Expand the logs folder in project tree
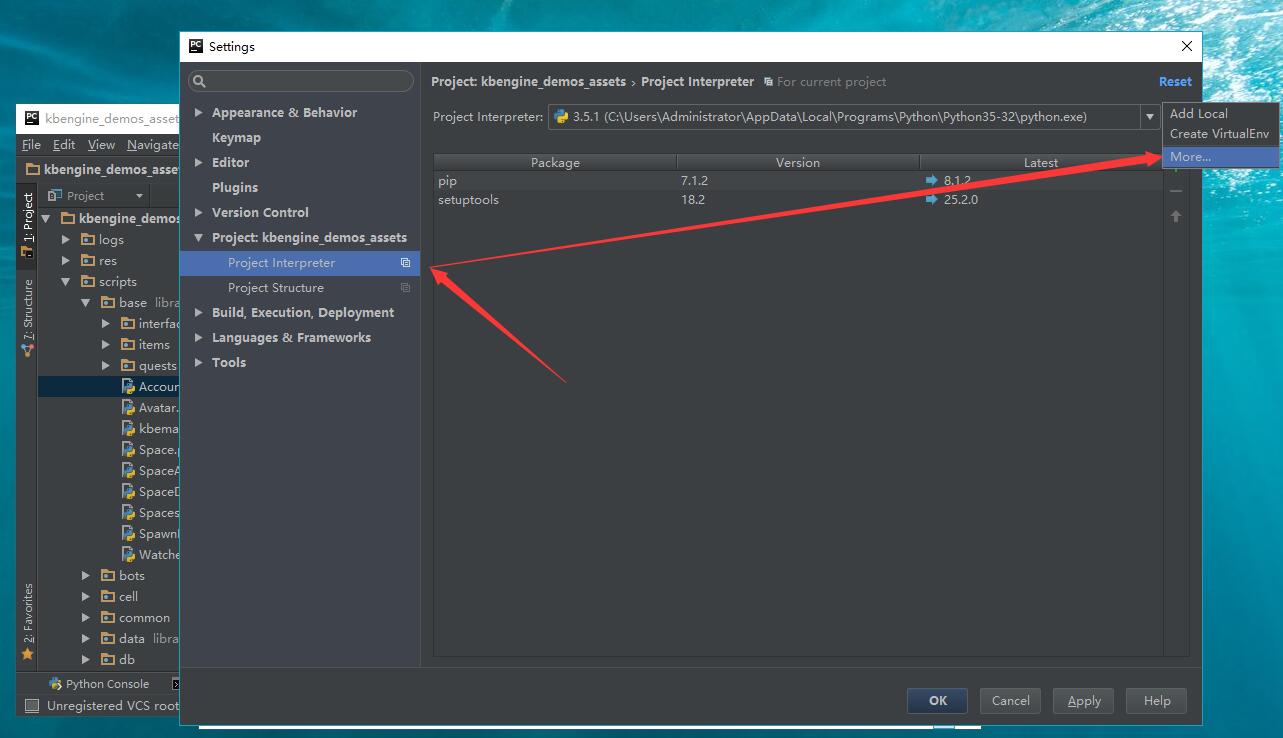1283x738 pixels. 66,239
